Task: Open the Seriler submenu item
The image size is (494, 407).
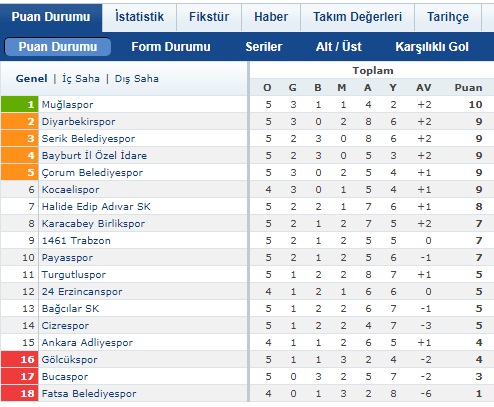Action: (x=264, y=47)
